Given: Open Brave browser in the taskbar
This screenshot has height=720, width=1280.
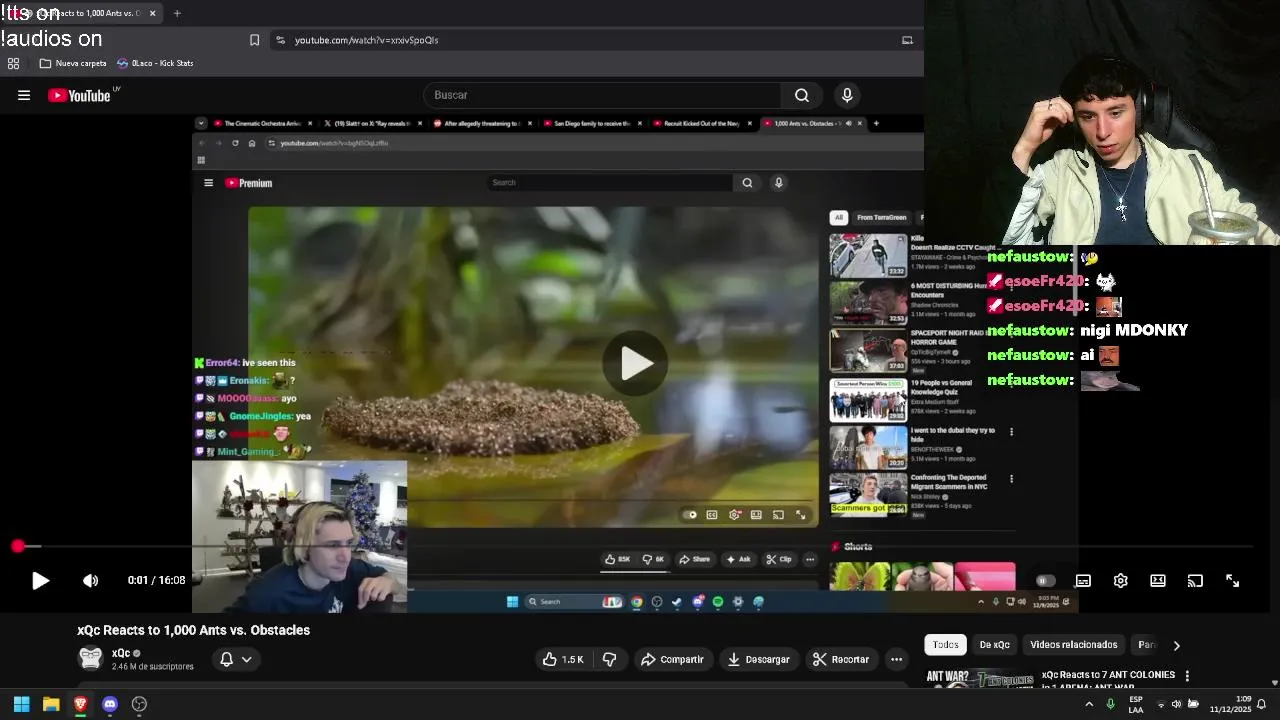Looking at the screenshot, I should click(81, 704).
